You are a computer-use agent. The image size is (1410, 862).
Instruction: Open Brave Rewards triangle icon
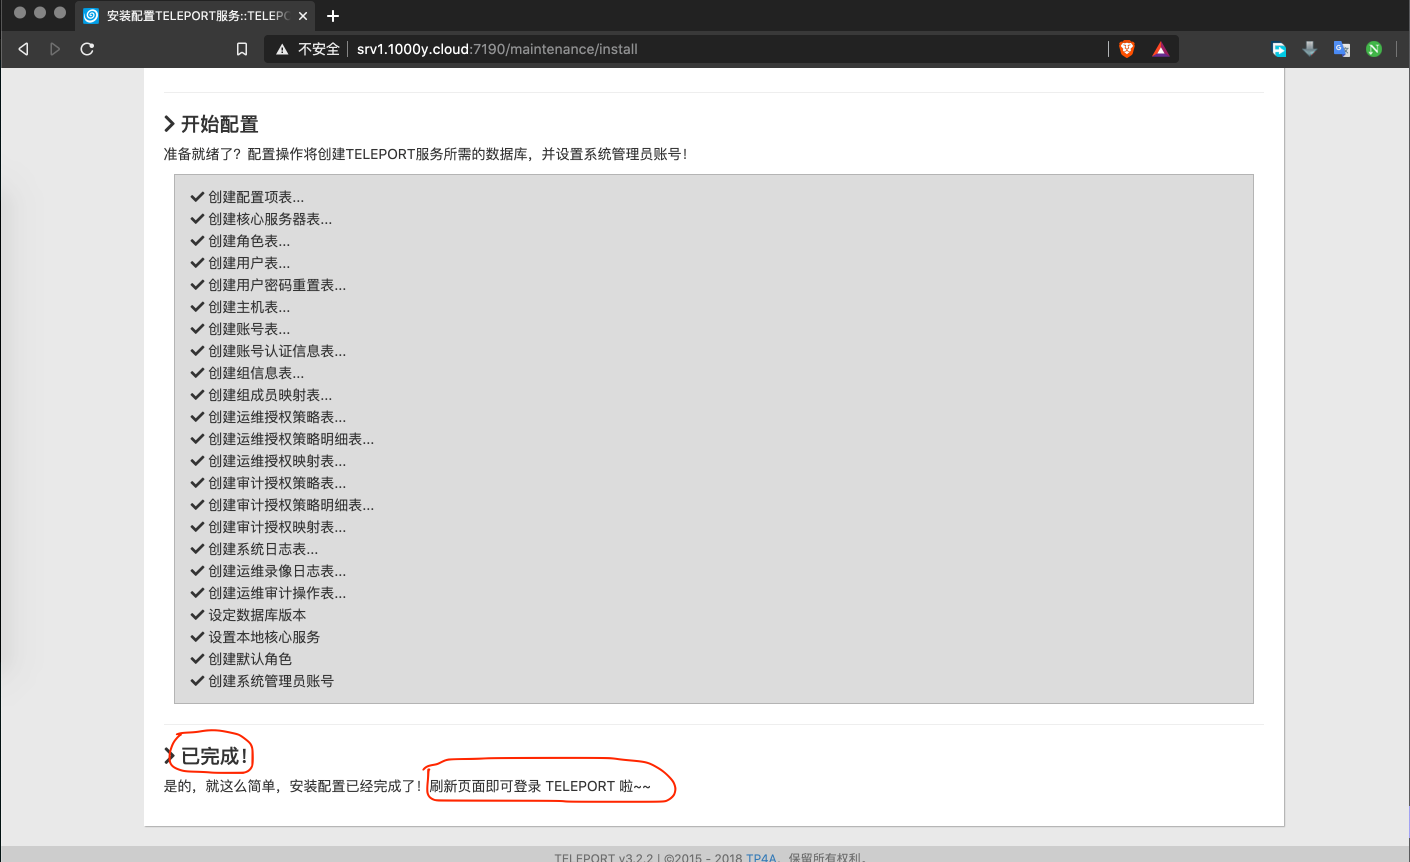point(1160,49)
